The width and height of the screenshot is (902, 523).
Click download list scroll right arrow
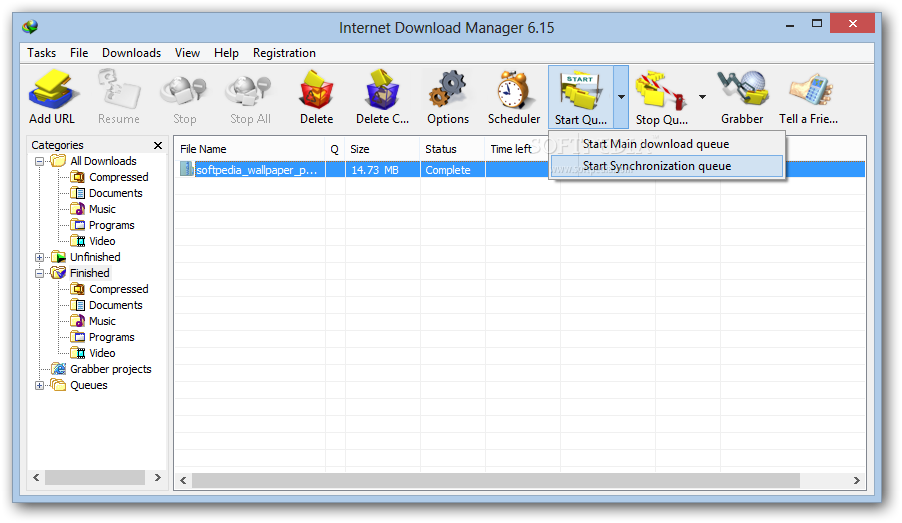pos(857,480)
